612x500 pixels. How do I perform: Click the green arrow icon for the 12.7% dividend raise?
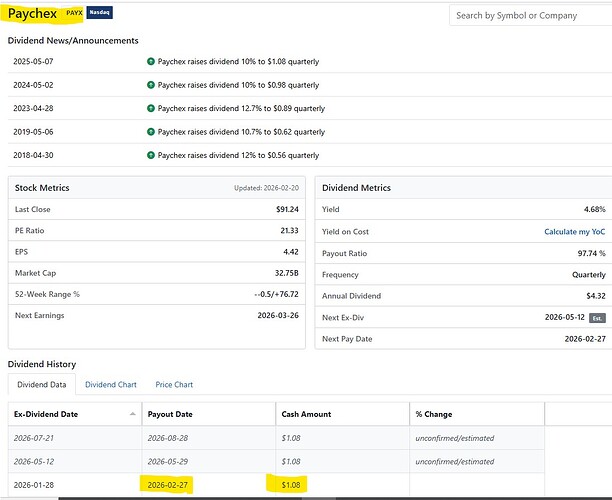[x=151, y=108]
